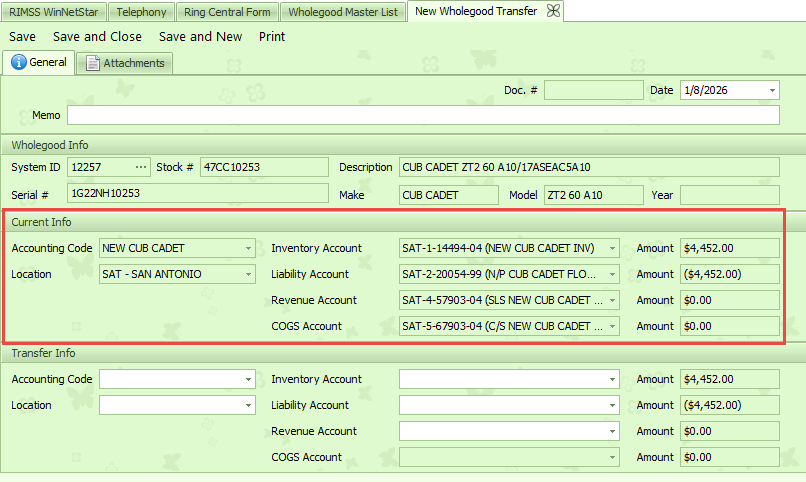Screen dimensions: 806x482
Task: Click the Stock # field 47CC10253
Action: pos(264,167)
